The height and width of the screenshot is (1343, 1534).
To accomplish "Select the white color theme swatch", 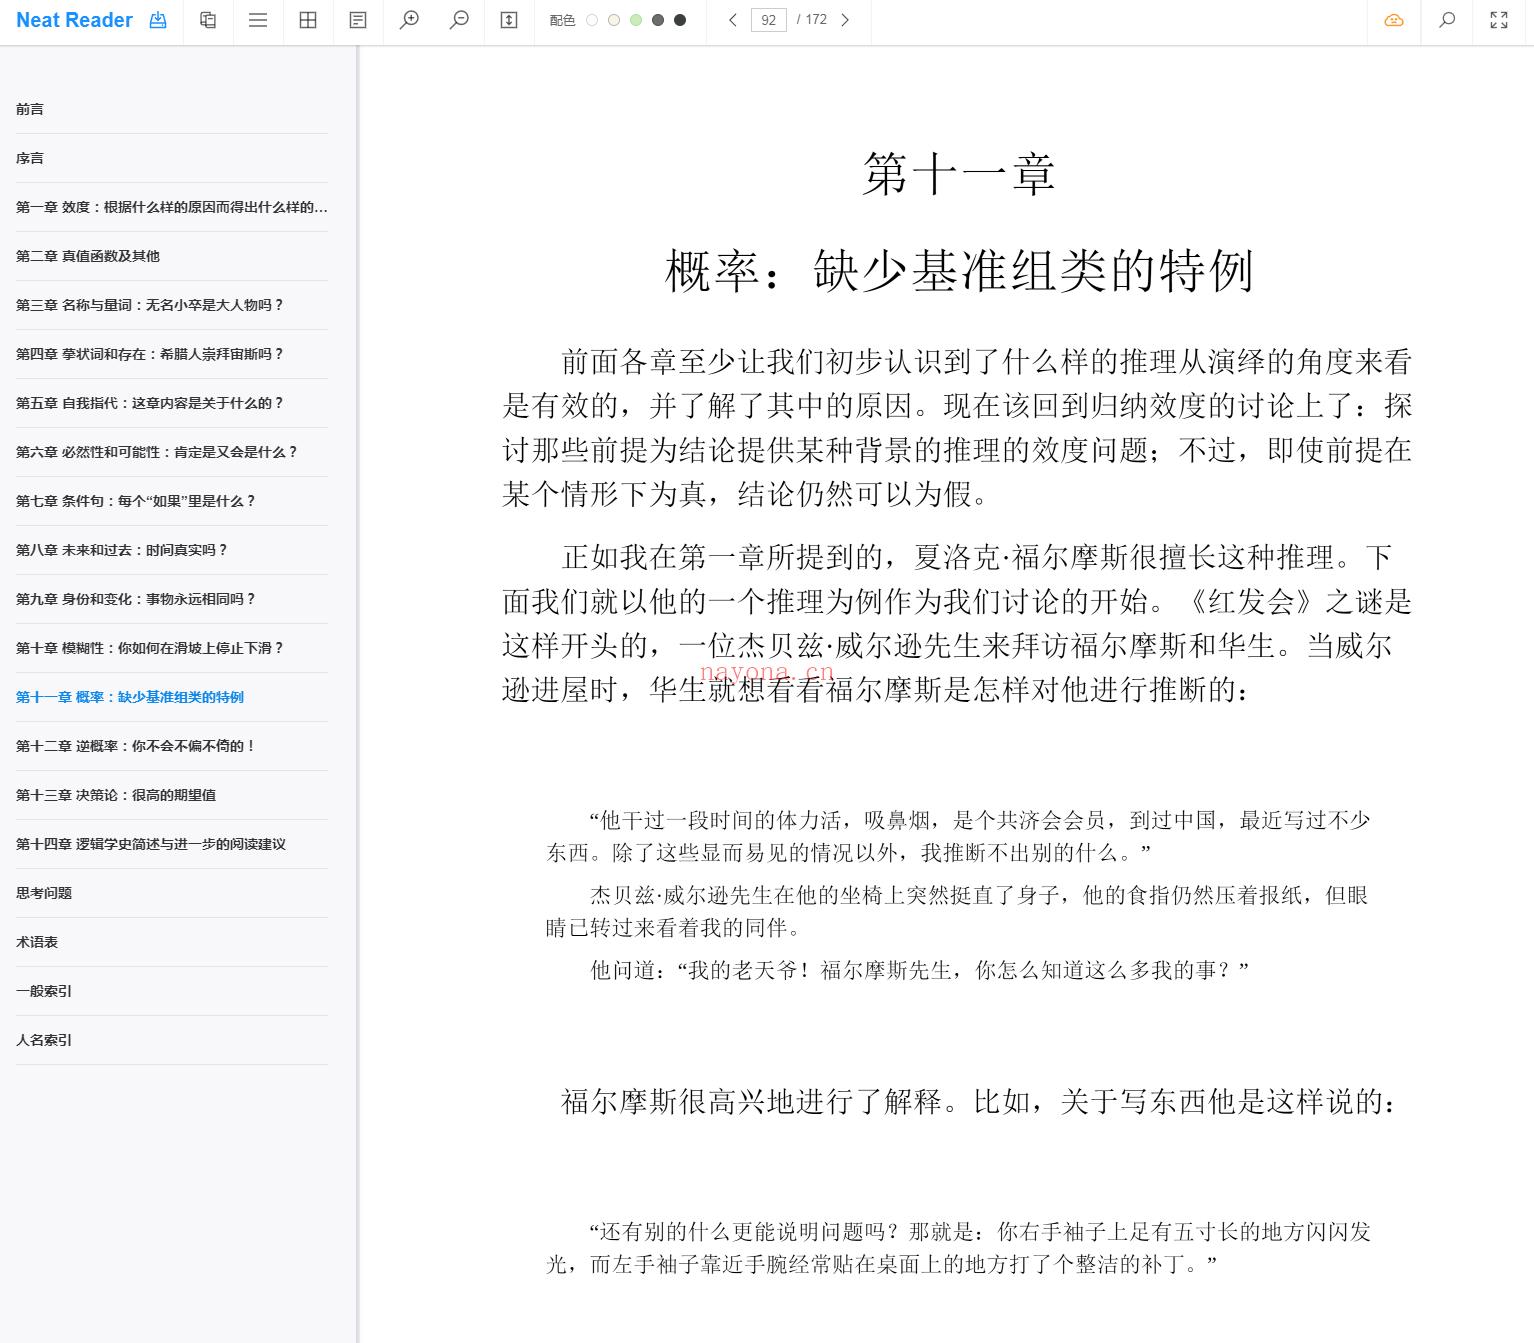I will tap(592, 20).
